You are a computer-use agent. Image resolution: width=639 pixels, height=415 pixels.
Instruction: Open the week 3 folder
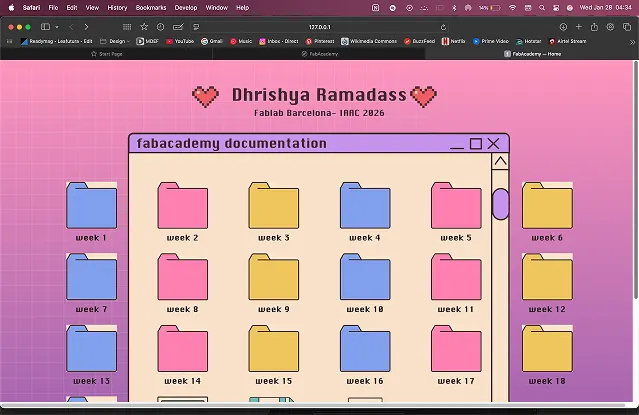(273, 205)
